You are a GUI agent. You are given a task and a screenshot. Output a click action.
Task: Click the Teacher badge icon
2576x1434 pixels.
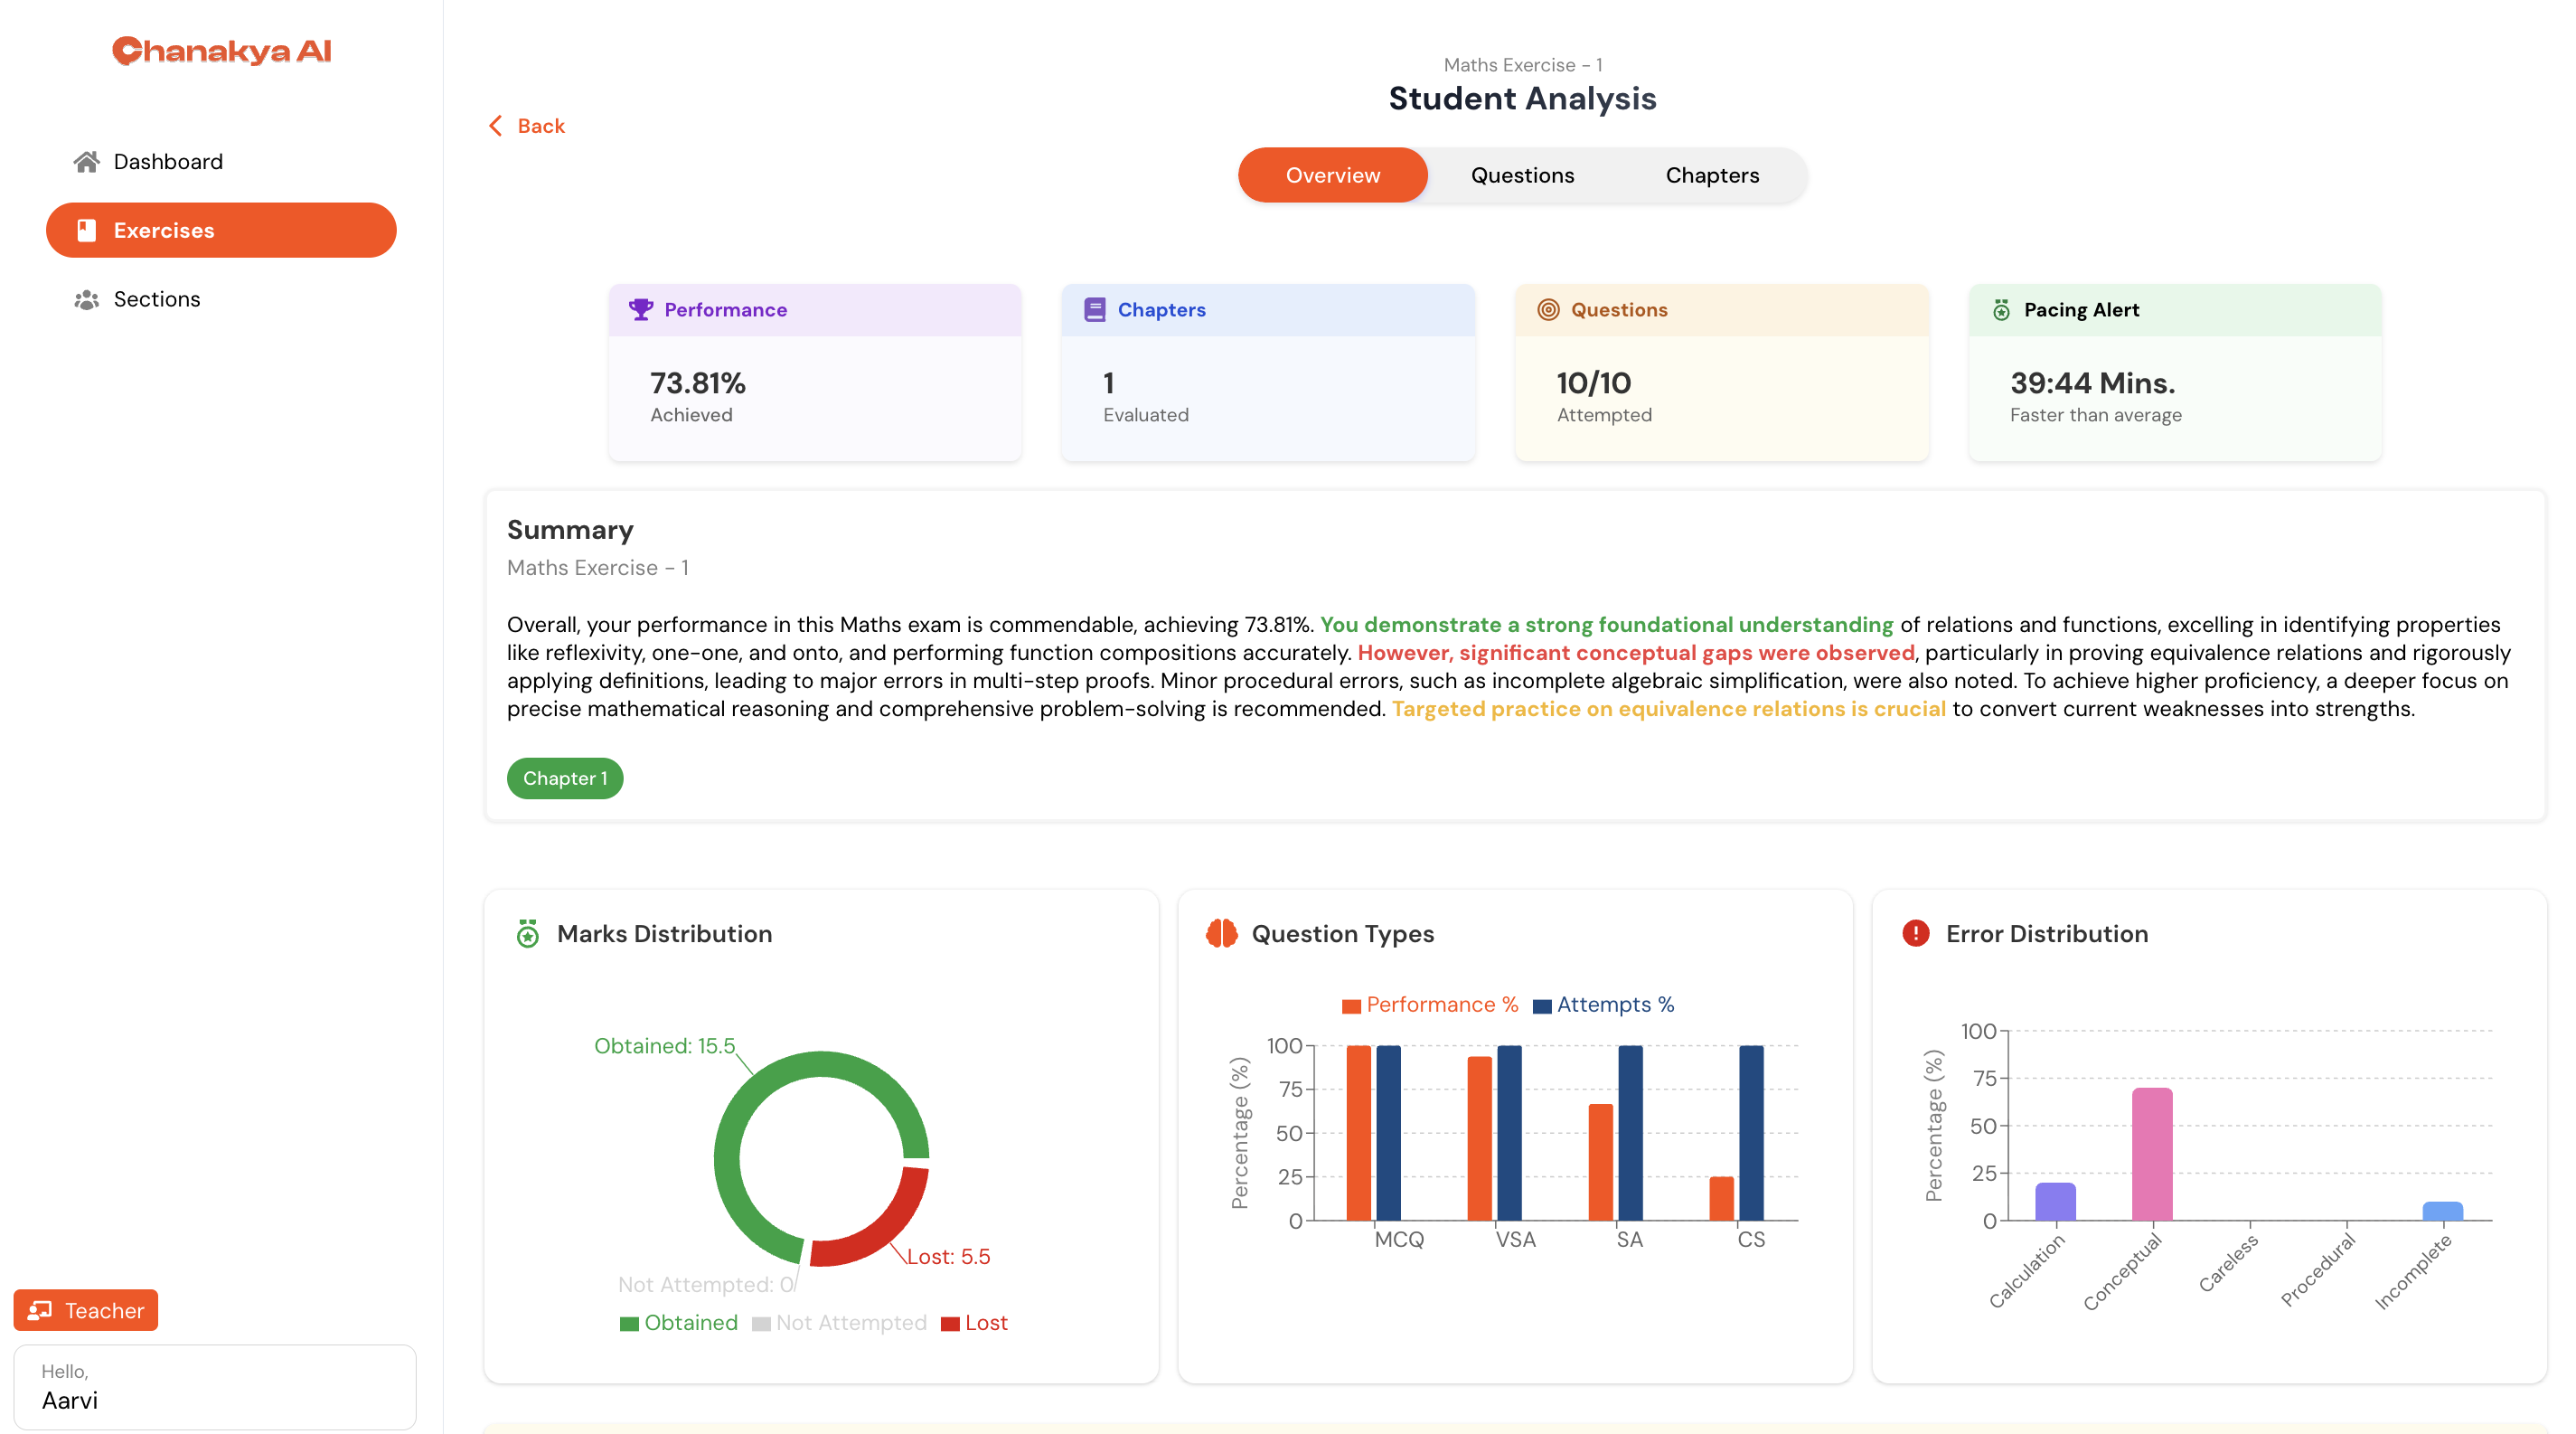[x=40, y=1310]
